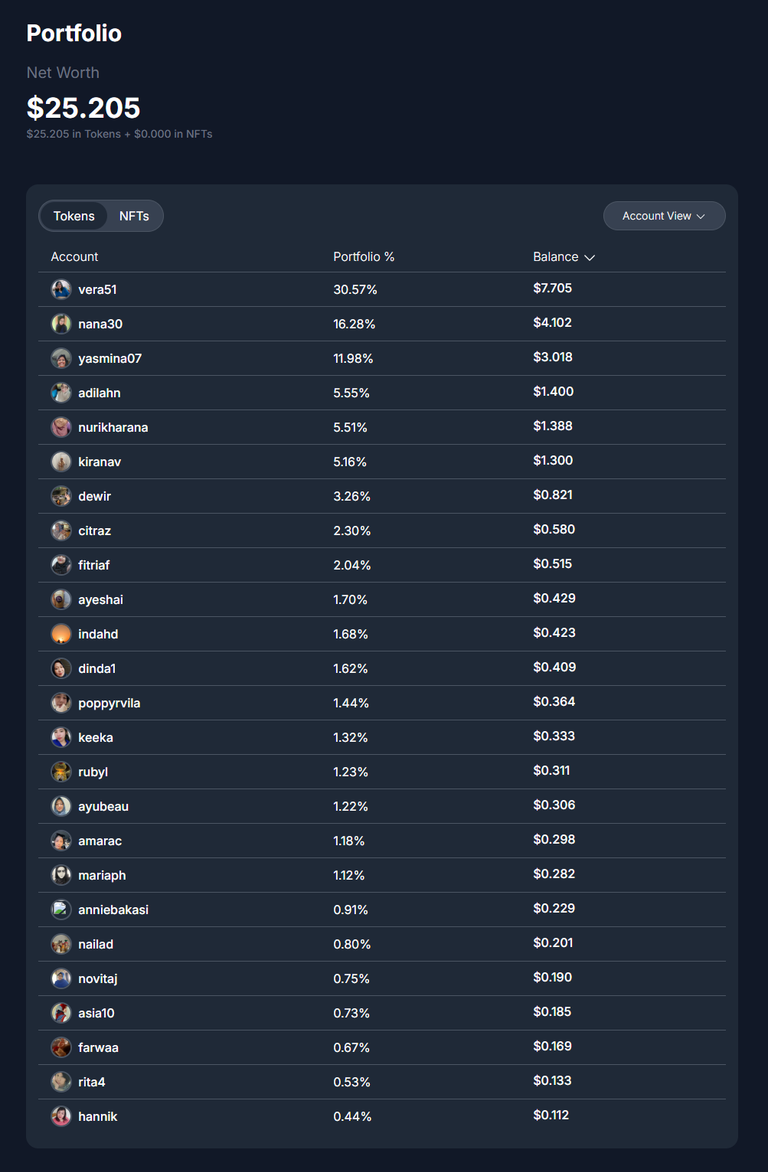Click vera51's avatar icon
768x1172 pixels.
[61, 289]
